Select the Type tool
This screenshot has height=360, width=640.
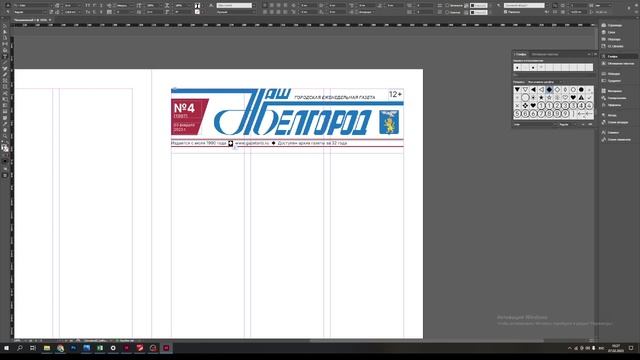tap(5, 56)
